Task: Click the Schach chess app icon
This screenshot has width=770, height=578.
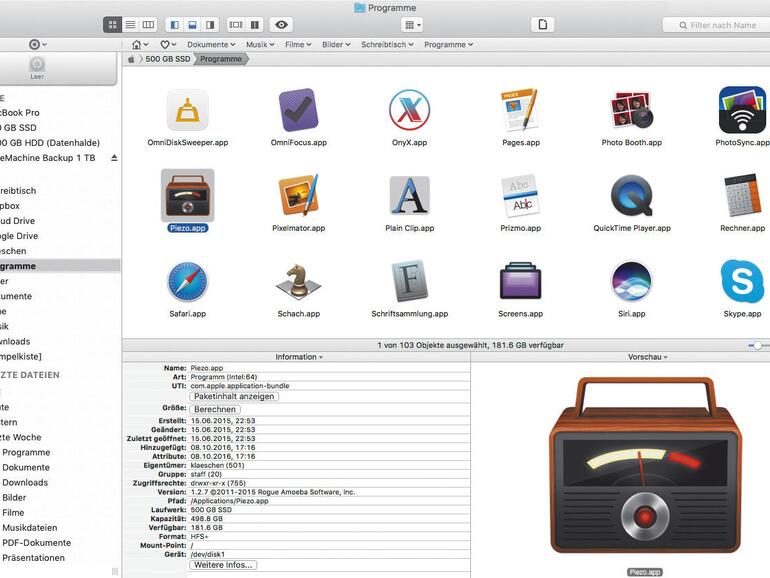Action: click(298, 281)
